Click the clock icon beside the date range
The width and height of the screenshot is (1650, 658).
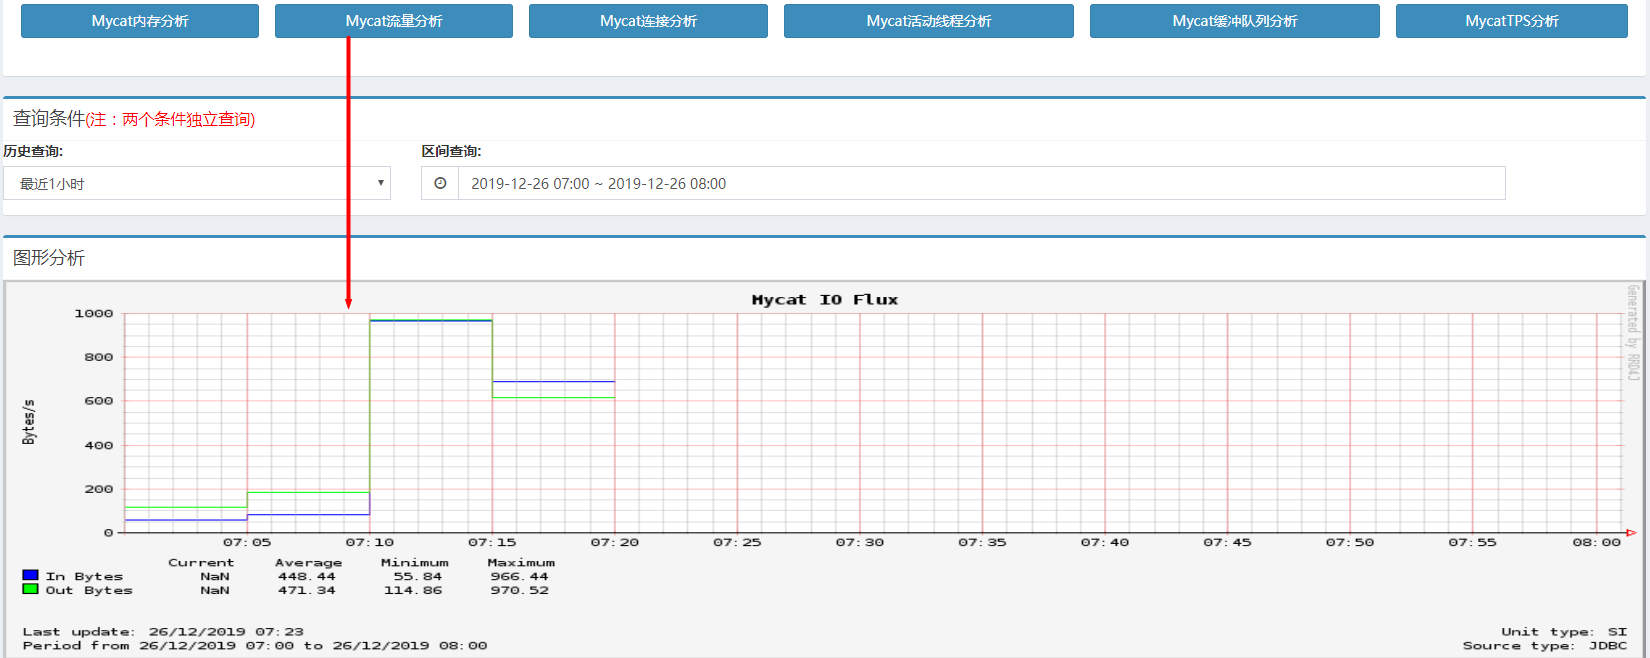[x=440, y=183]
